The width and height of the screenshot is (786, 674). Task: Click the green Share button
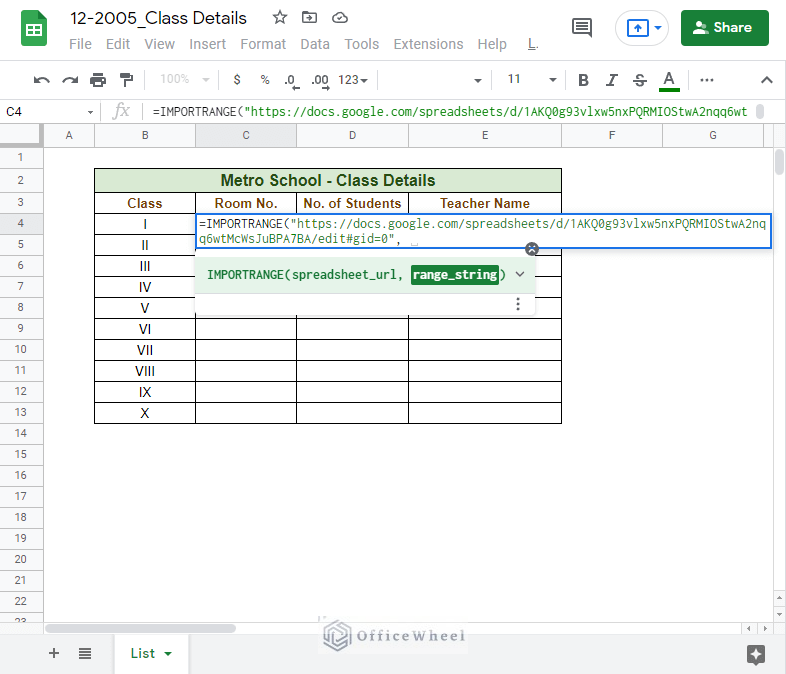[x=724, y=28]
